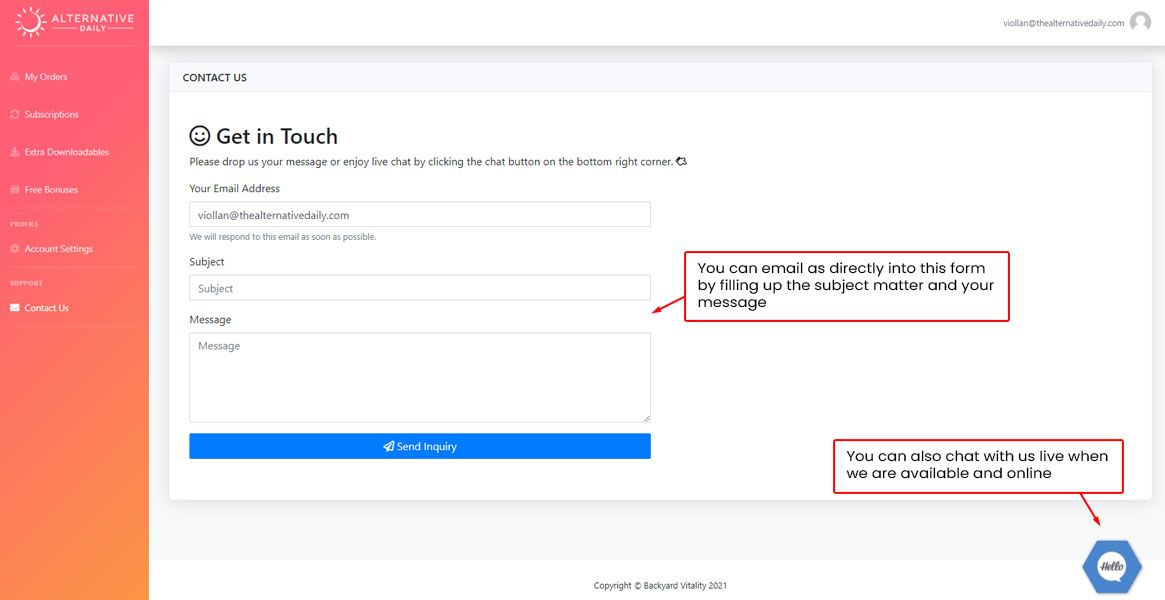Click inside the Message text area
The width and height of the screenshot is (1165, 600).
(419, 377)
